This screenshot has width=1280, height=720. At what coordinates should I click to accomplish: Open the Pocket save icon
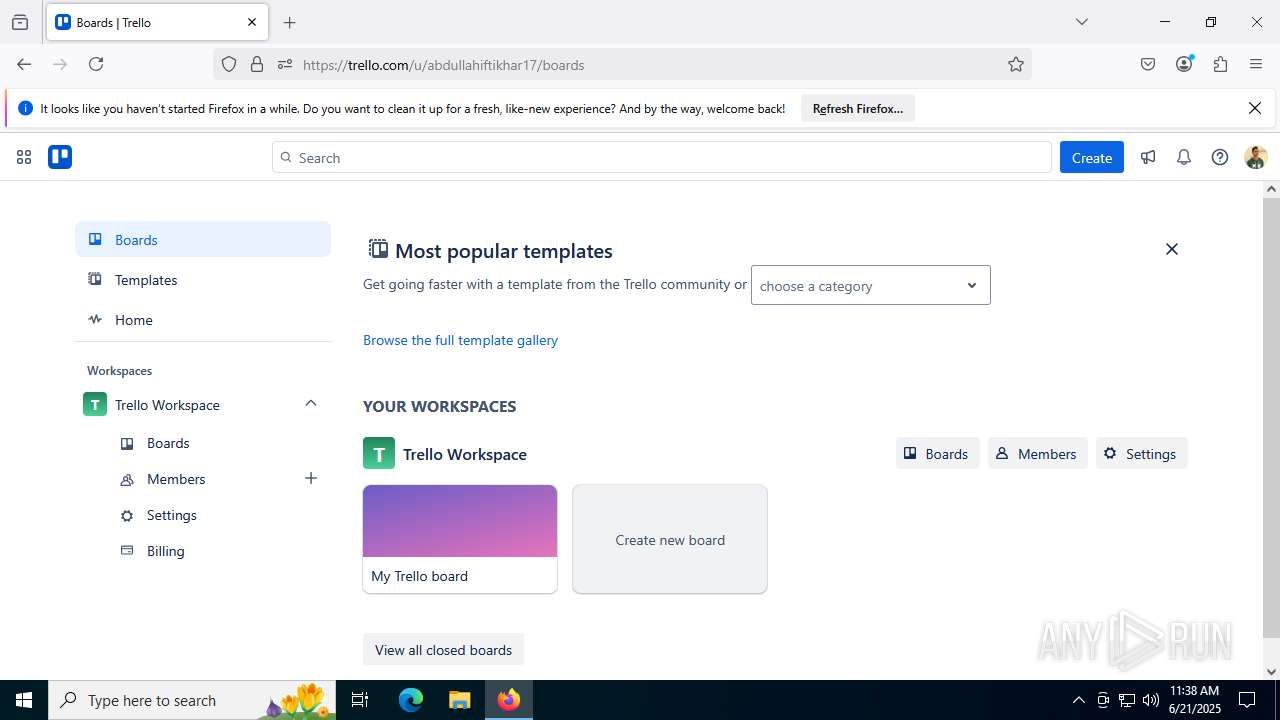pos(1148,64)
